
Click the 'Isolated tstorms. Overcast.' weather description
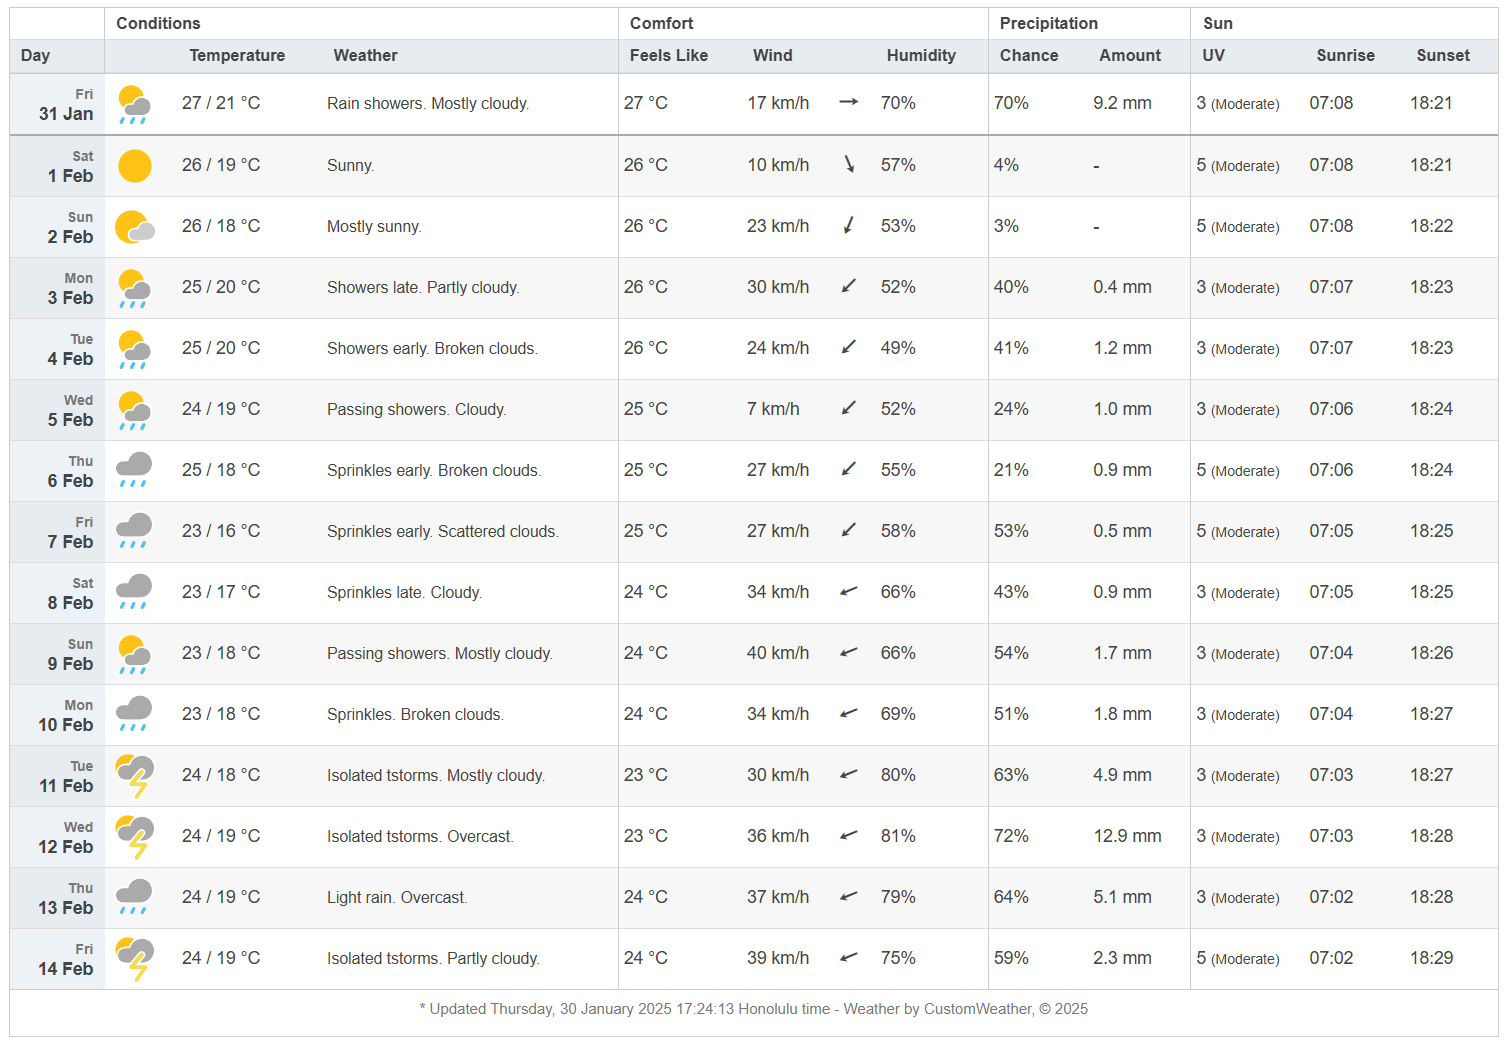tap(420, 836)
